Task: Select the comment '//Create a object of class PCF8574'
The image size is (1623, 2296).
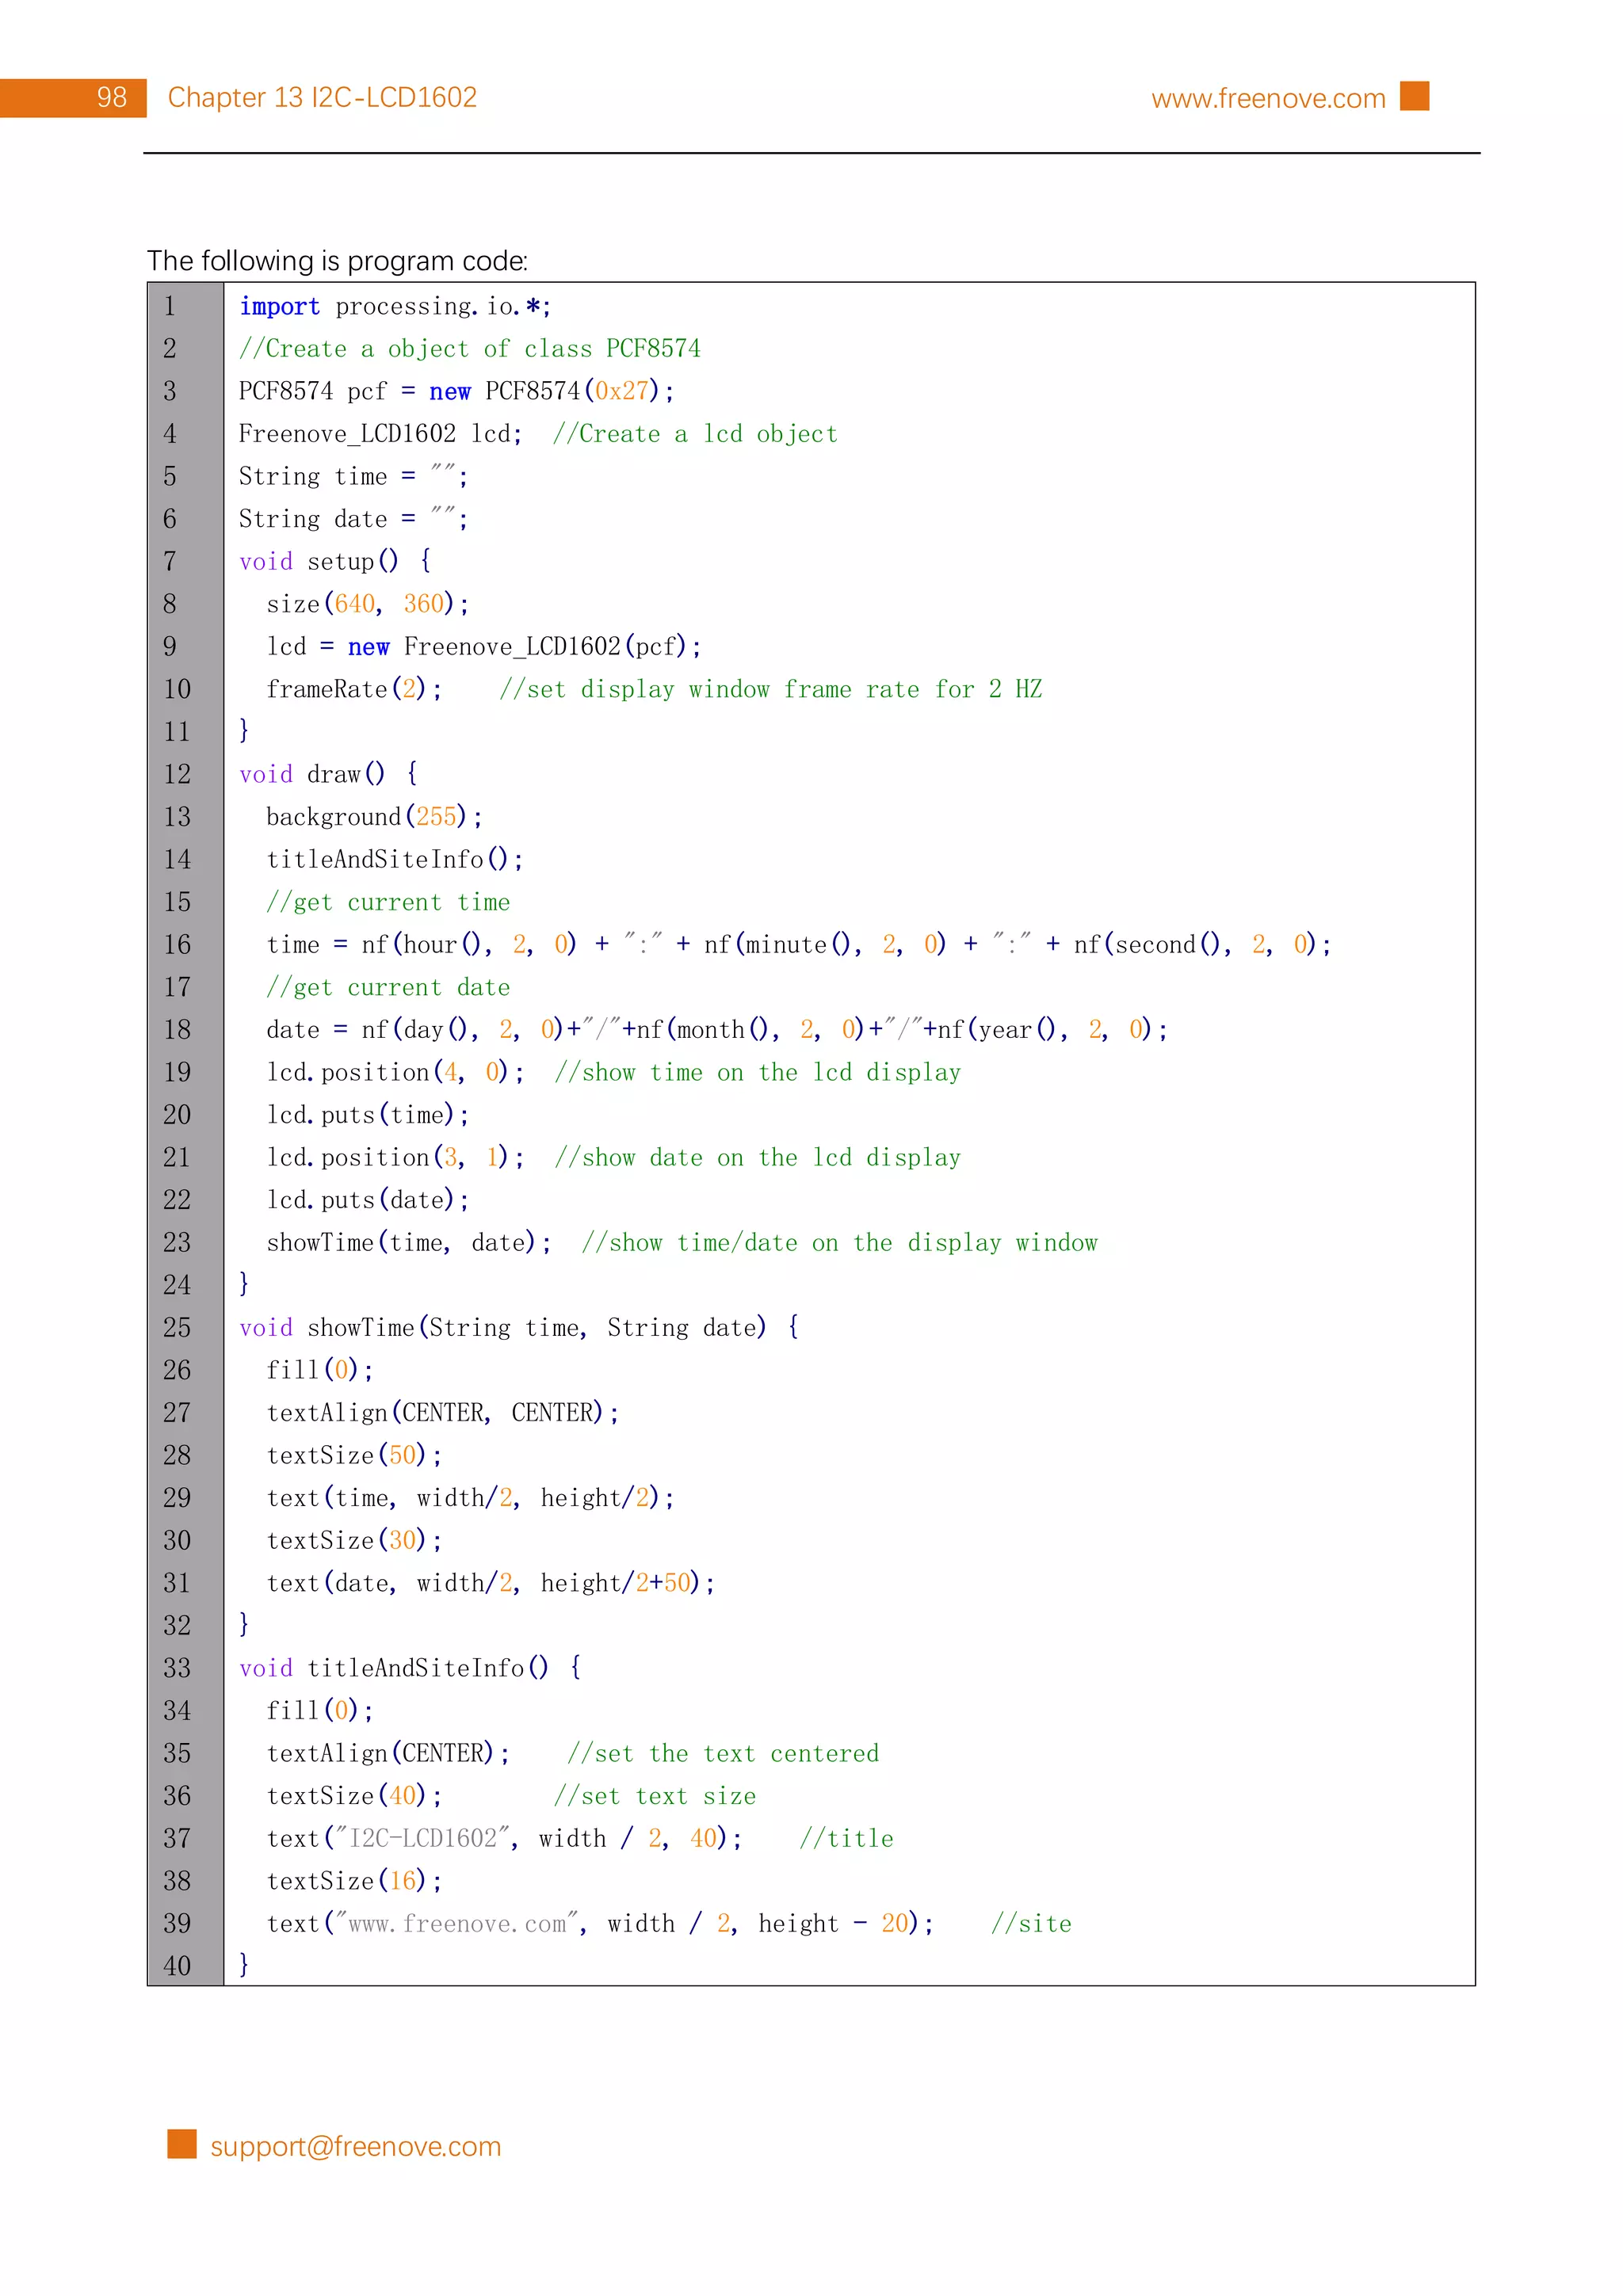Action: pos(470,349)
